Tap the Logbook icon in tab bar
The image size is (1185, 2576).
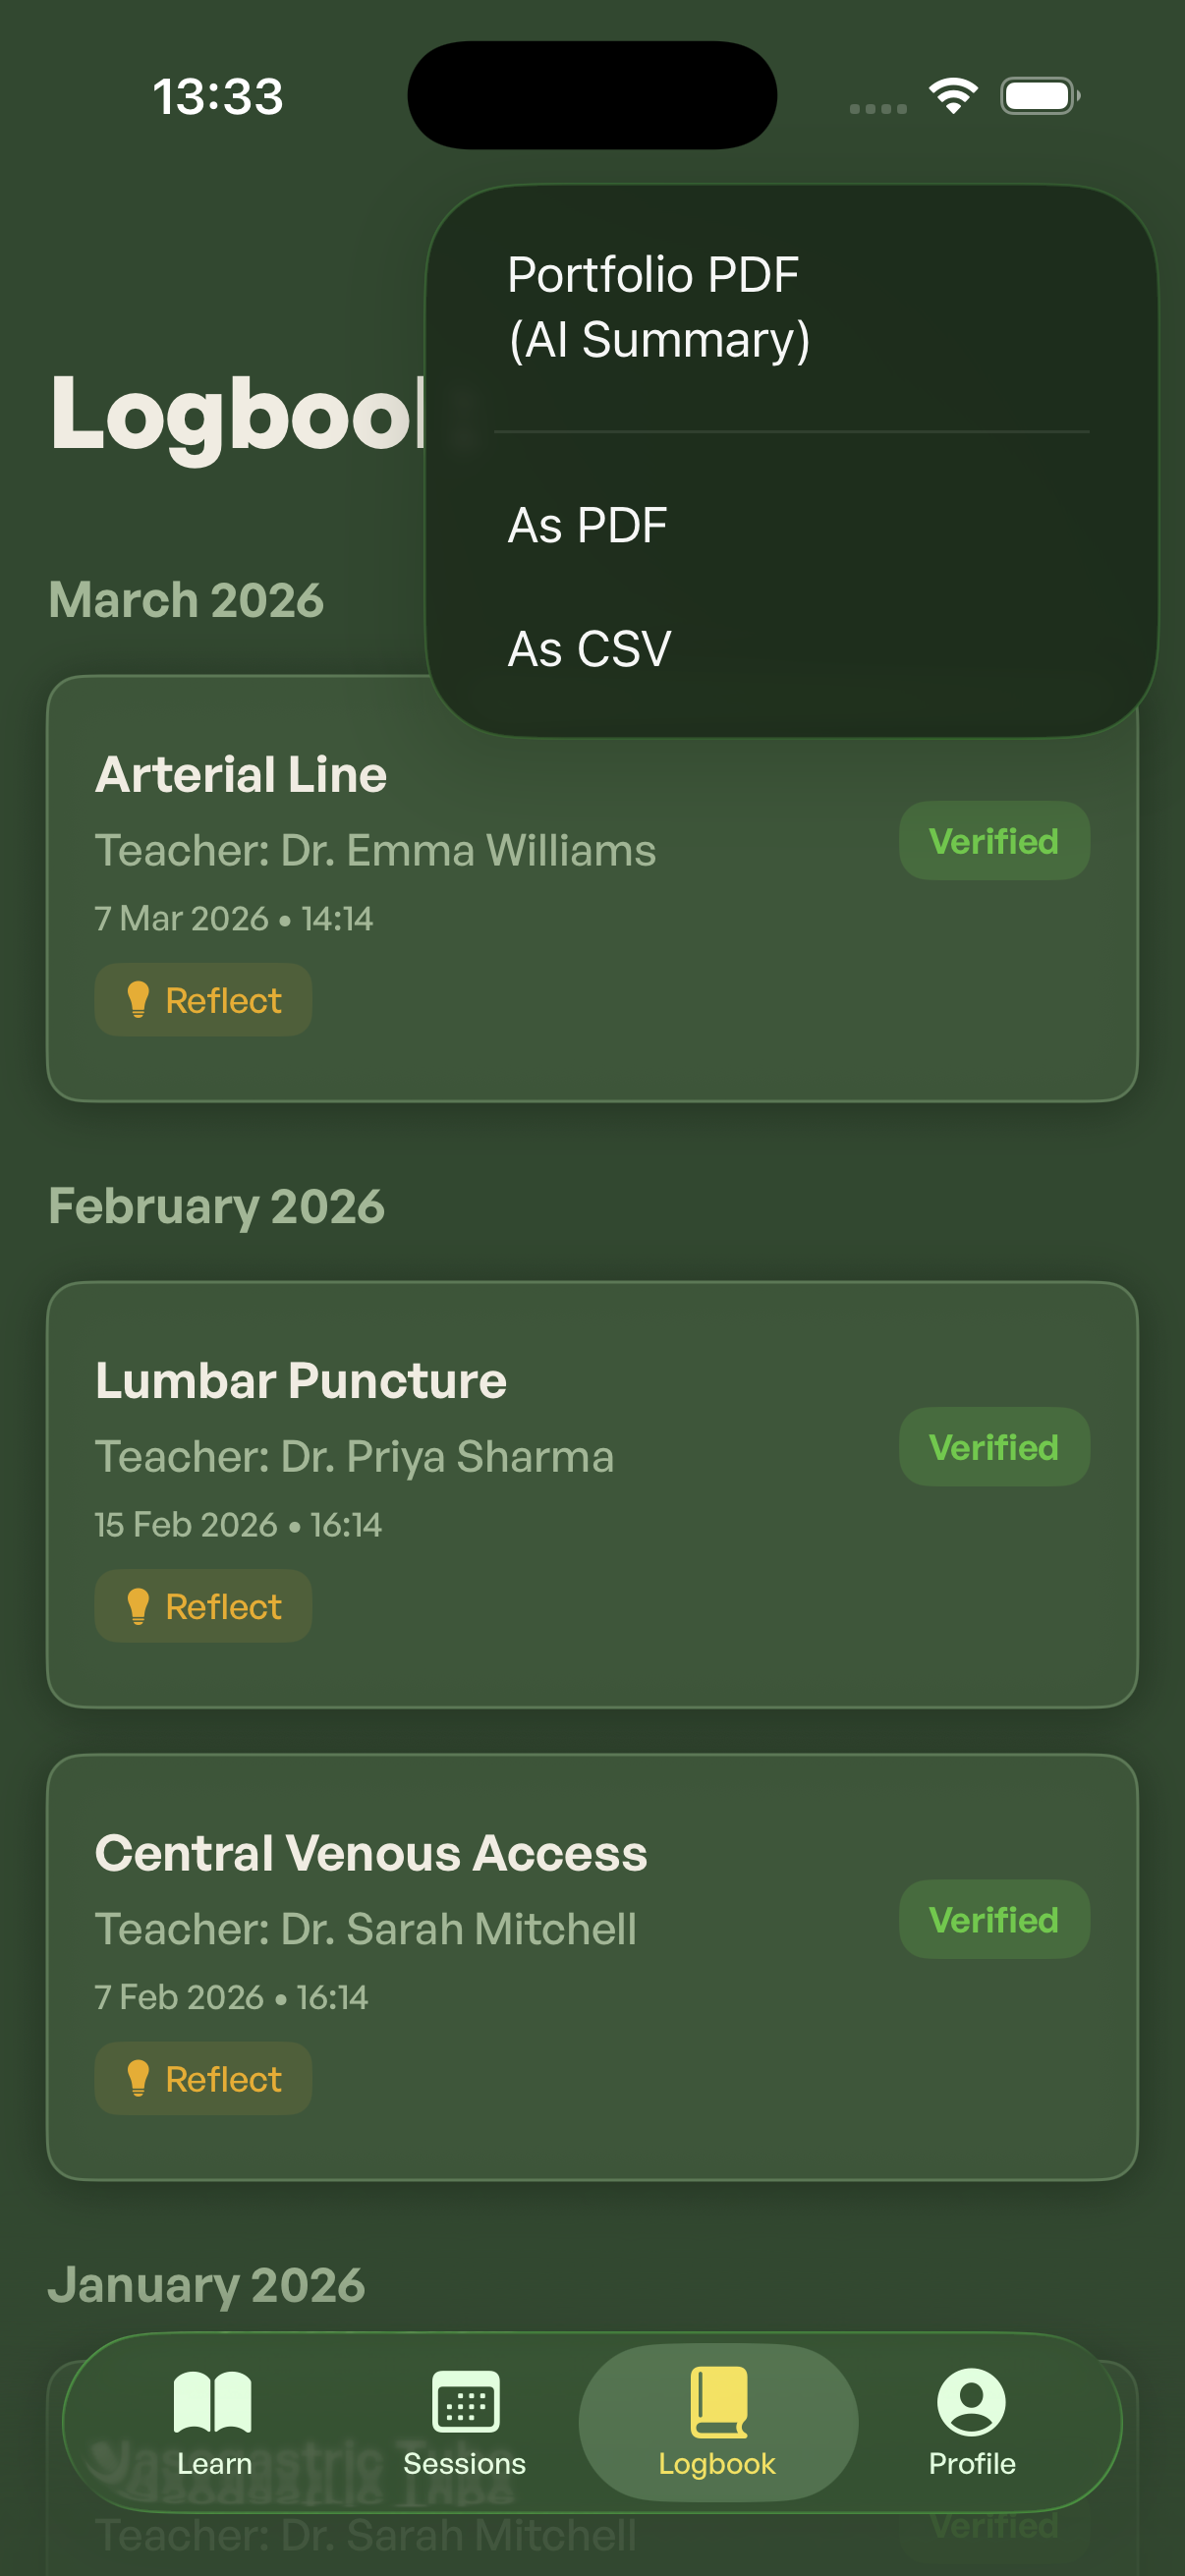[718, 2401]
